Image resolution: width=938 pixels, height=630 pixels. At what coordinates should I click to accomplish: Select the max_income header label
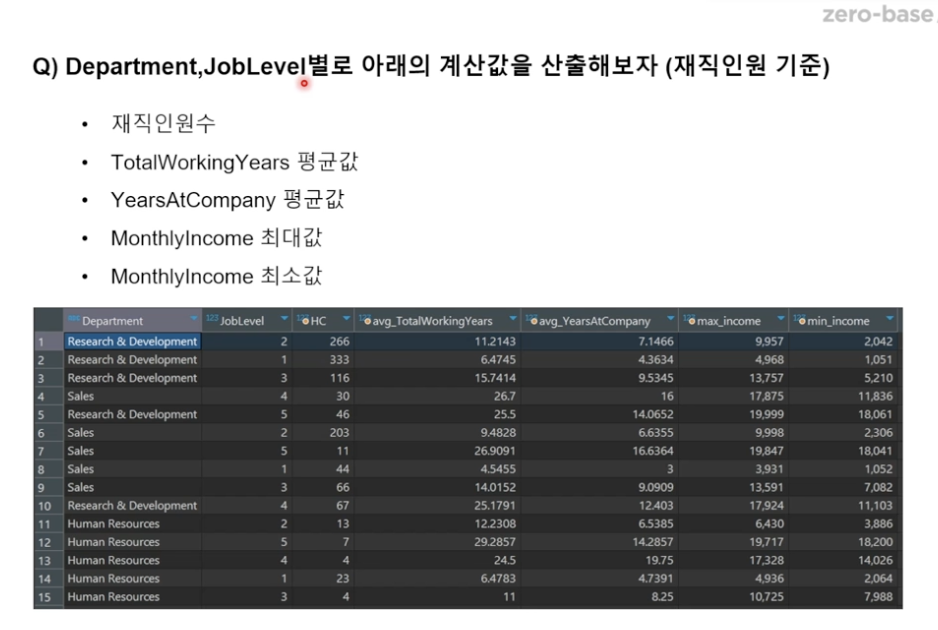click(x=729, y=321)
